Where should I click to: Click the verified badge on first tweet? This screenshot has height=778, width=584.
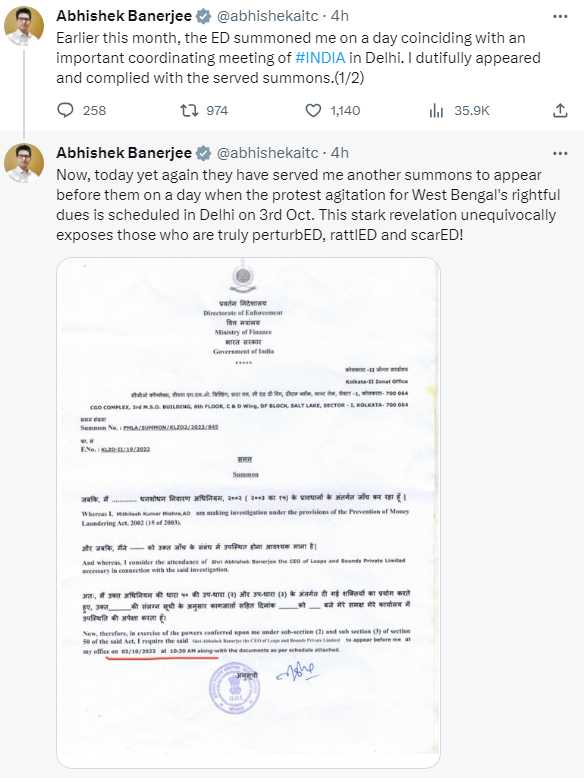point(203,16)
